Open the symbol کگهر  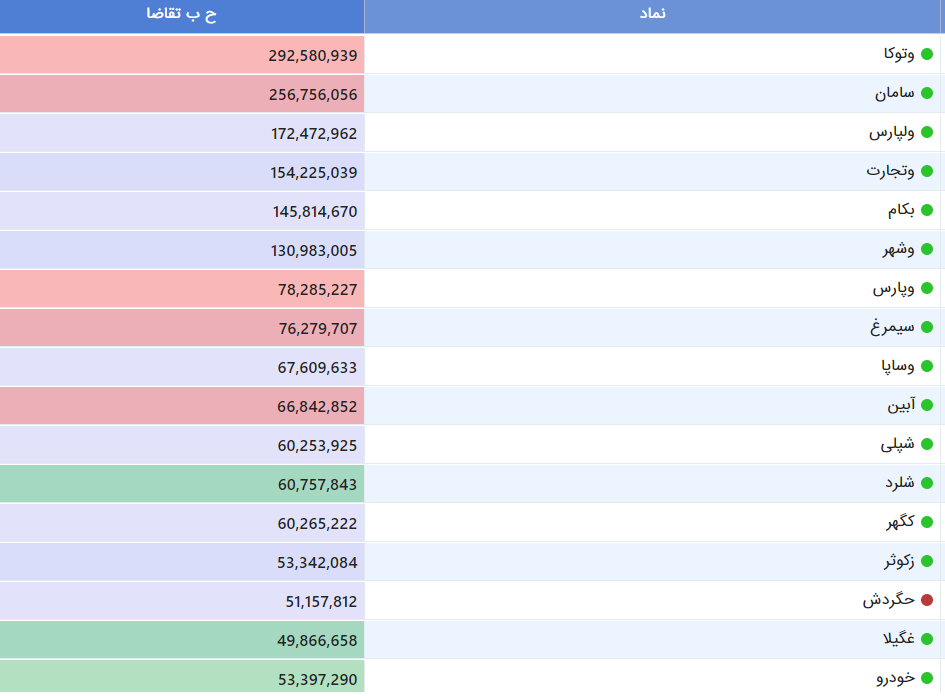pyautogui.click(x=900, y=522)
